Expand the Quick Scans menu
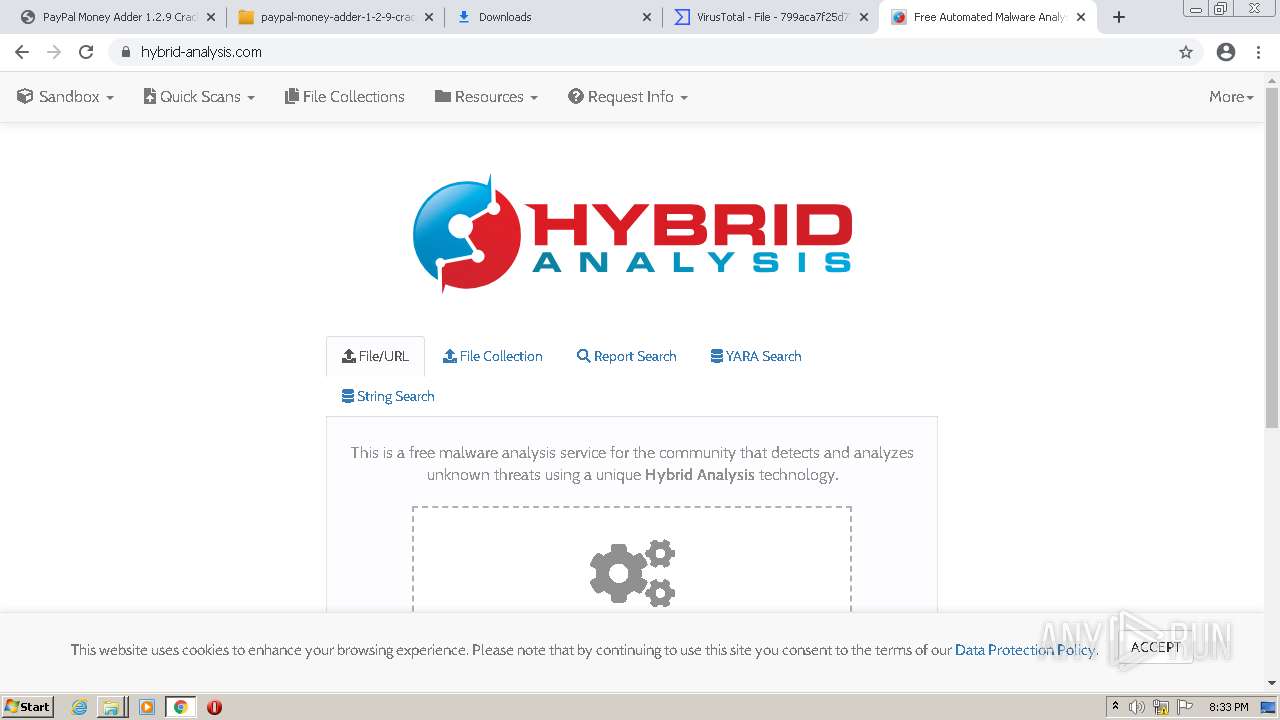1280x720 pixels. tap(199, 97)
